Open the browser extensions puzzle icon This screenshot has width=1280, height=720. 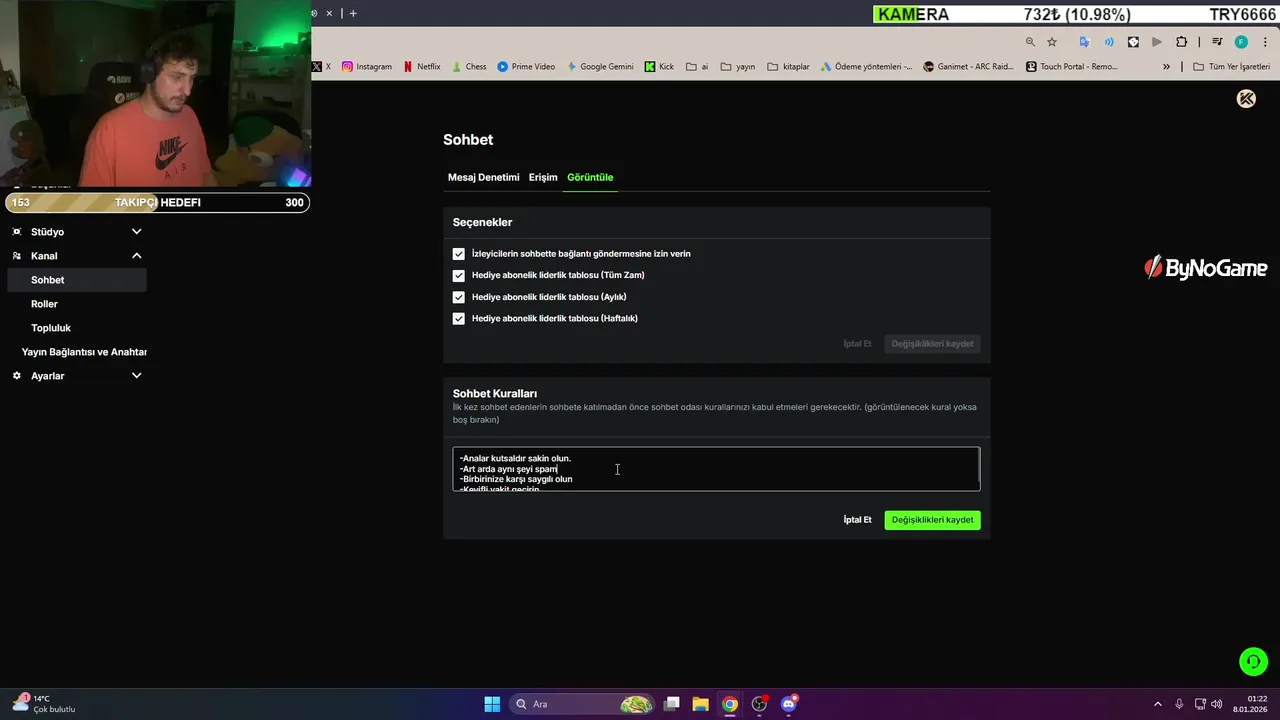coord(1181,42)
